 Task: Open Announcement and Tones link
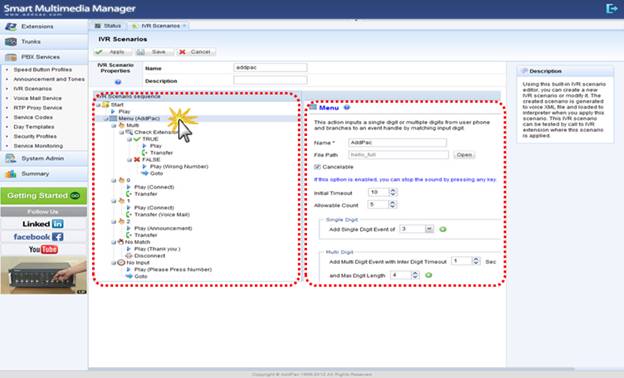click(x=49, y=79)
